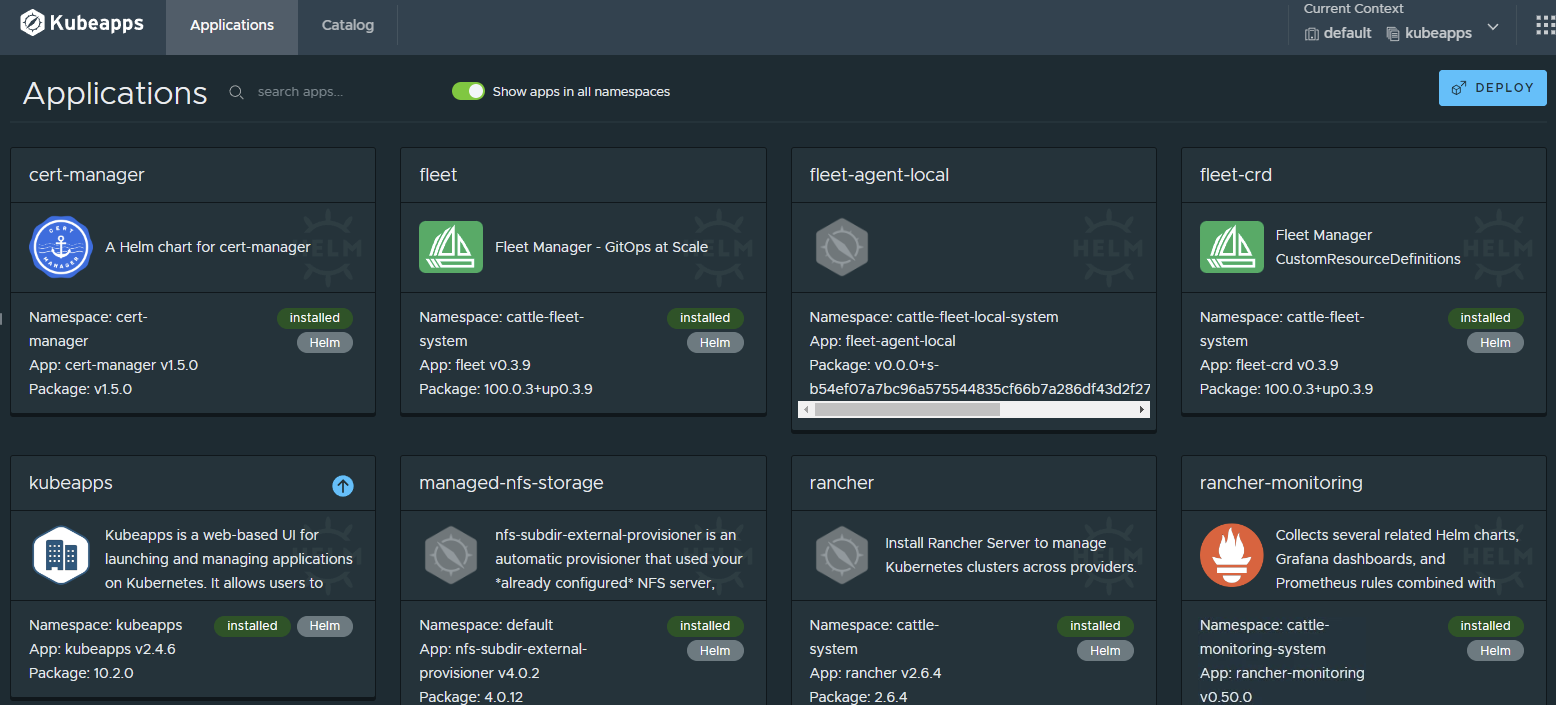This screenshot has height=705, width=1556.
Task: Open the Catalog tab
Action: point(348,25)
